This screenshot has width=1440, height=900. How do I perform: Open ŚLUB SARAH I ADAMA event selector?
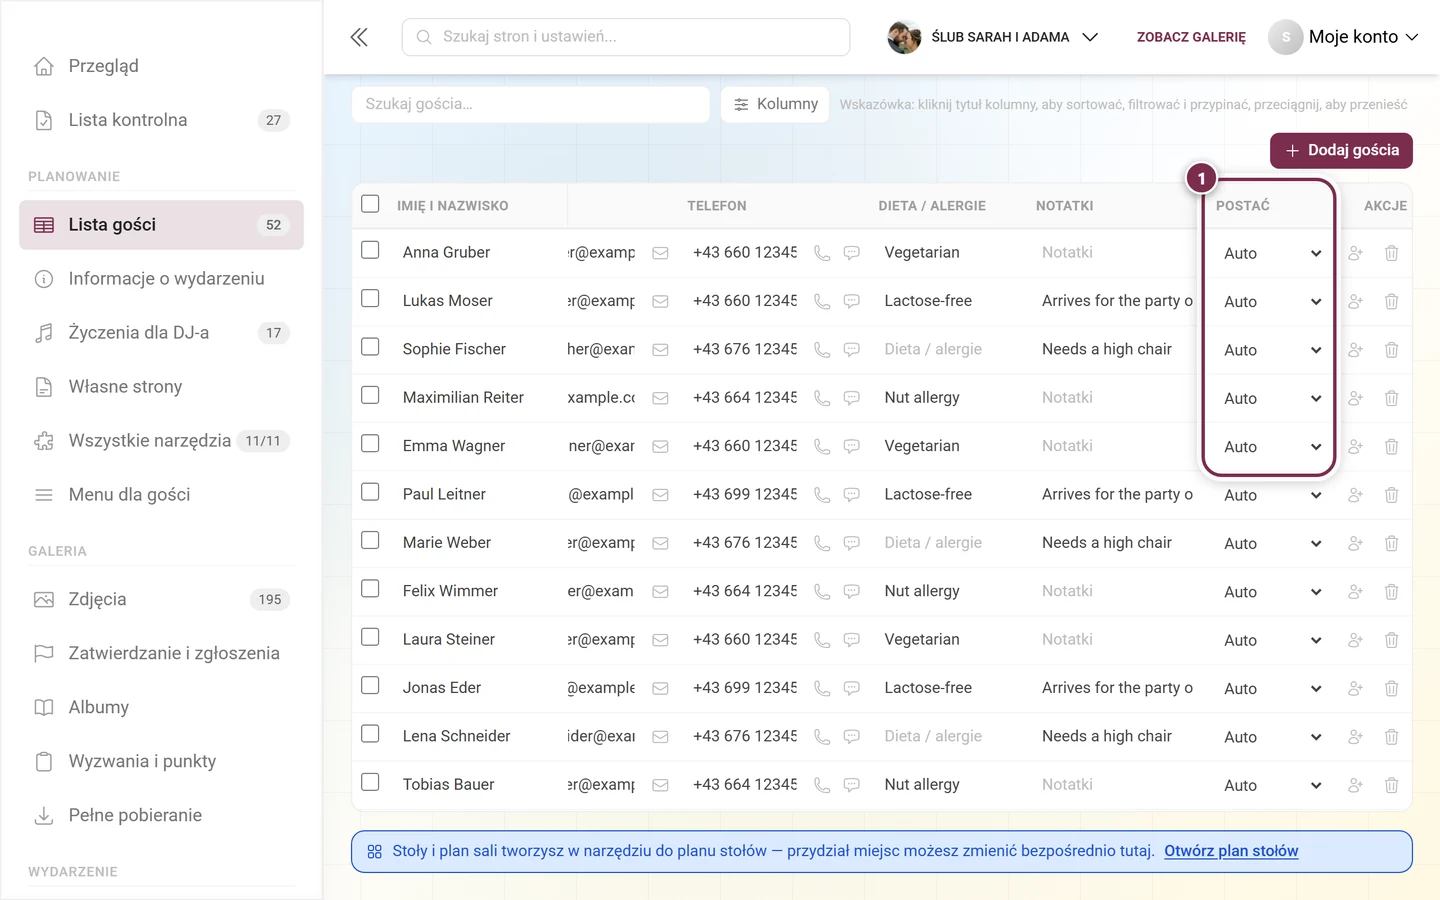pos(993,37)
